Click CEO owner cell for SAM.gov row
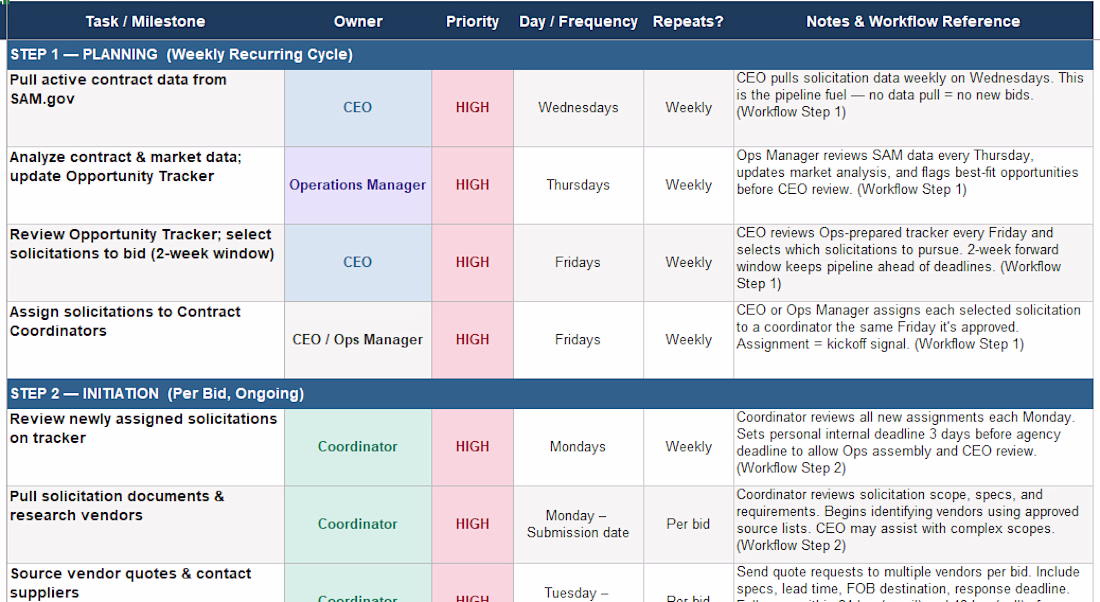This screenshot has height=602, width=1100. (x=358, y=108)
